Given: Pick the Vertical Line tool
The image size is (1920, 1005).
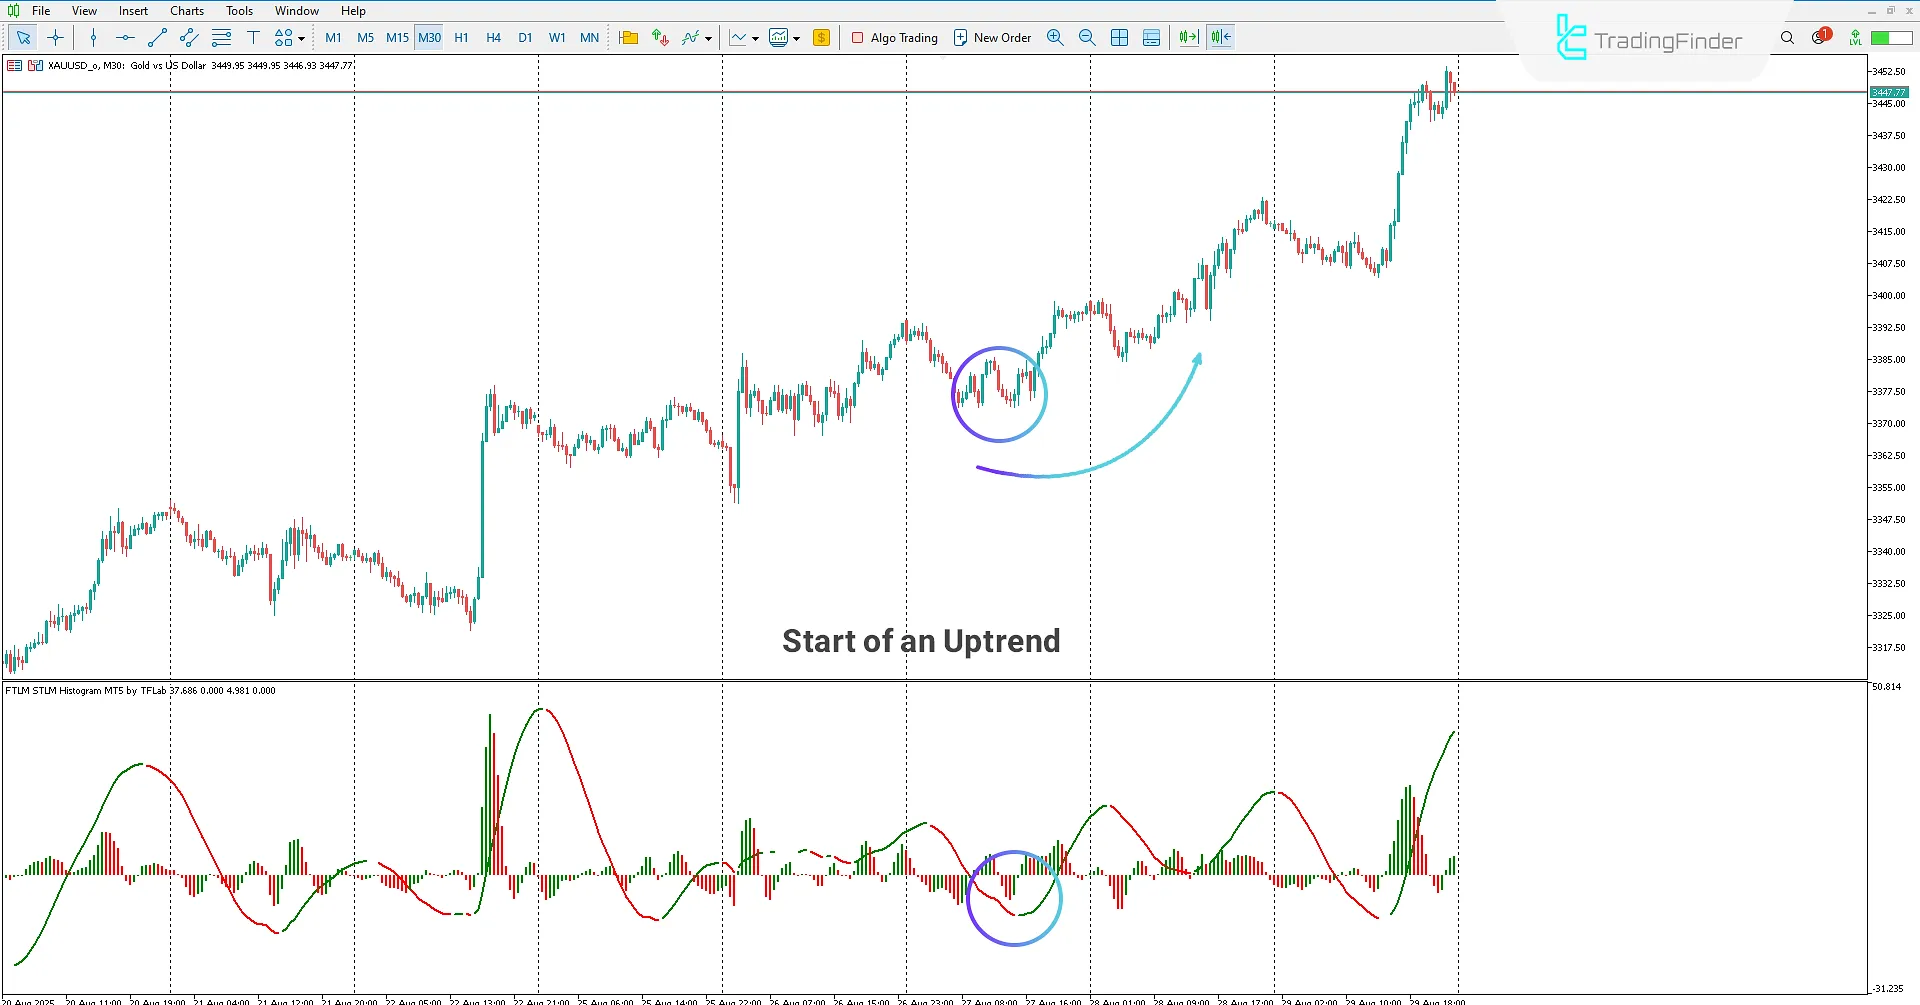Looking at the screenshot, I should (93, 37).
